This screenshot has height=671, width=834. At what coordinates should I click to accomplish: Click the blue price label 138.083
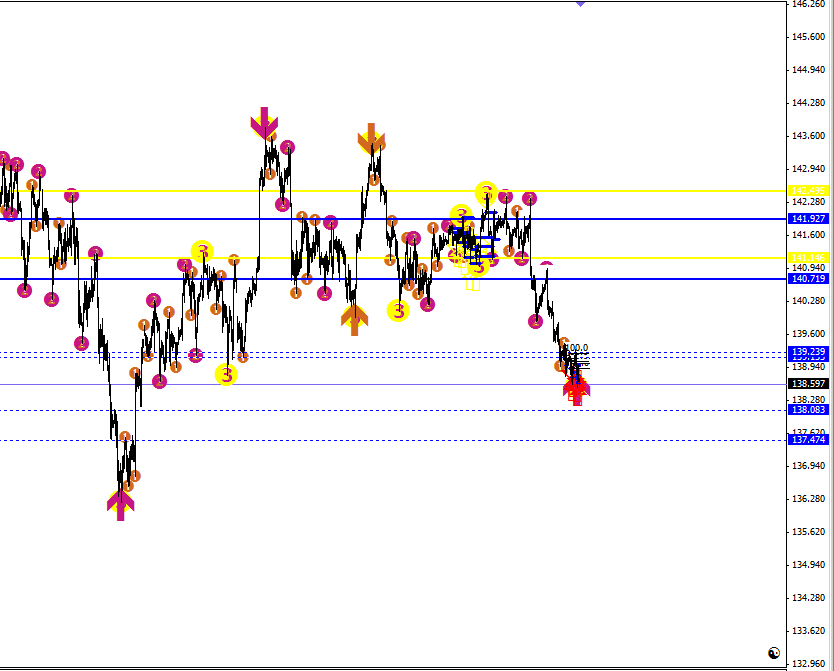point(808,409)
